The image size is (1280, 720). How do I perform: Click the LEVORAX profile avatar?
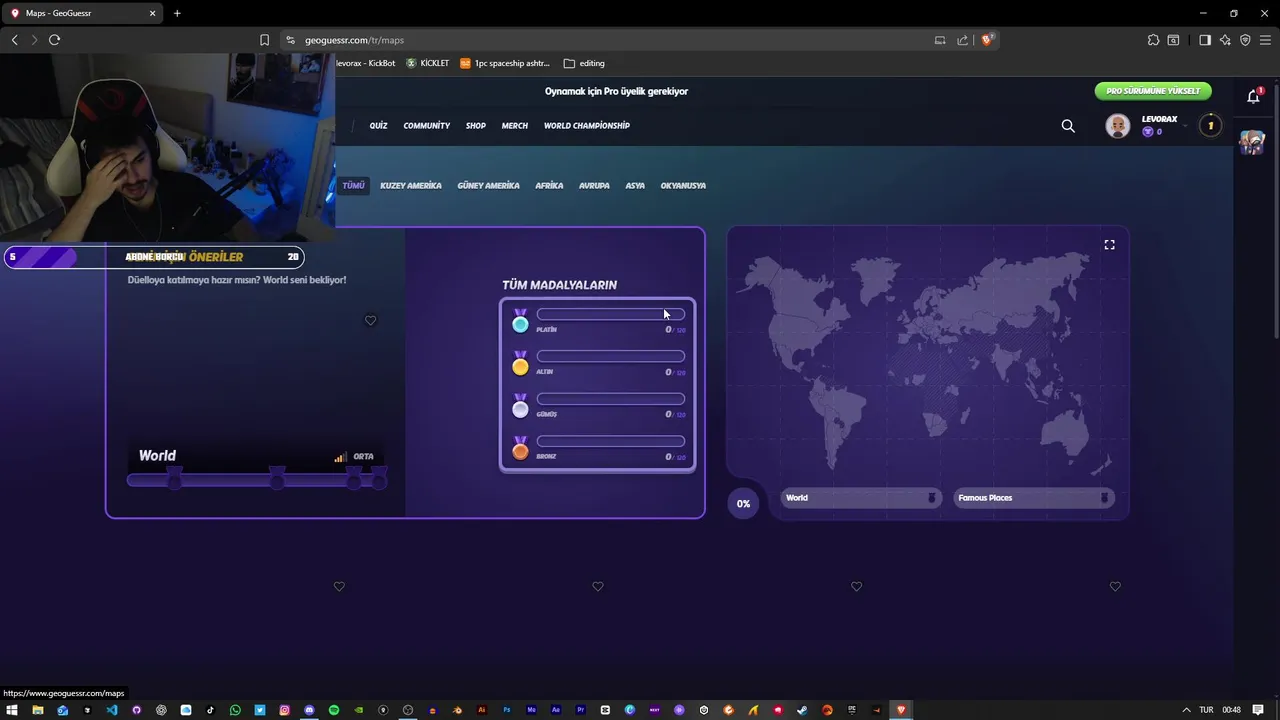[1118, 126]
